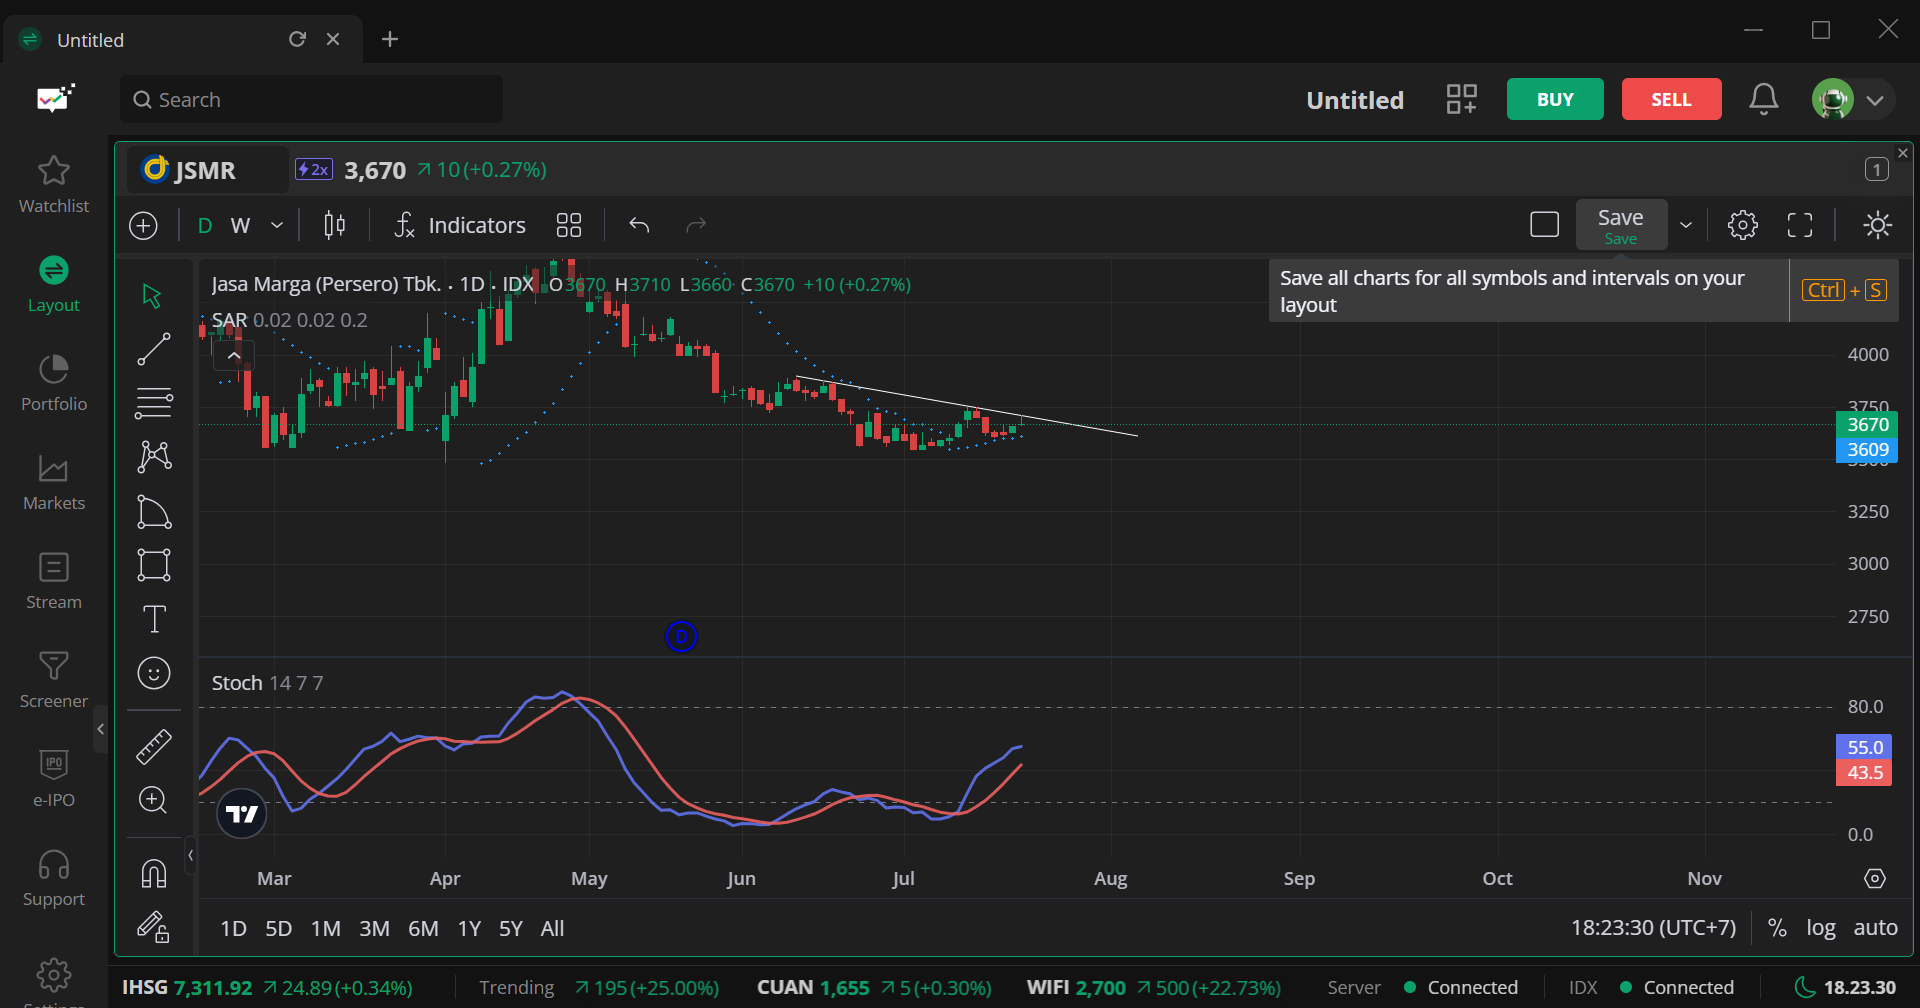
Task: Click the add symbol plus icon
Action: (144, 226)
